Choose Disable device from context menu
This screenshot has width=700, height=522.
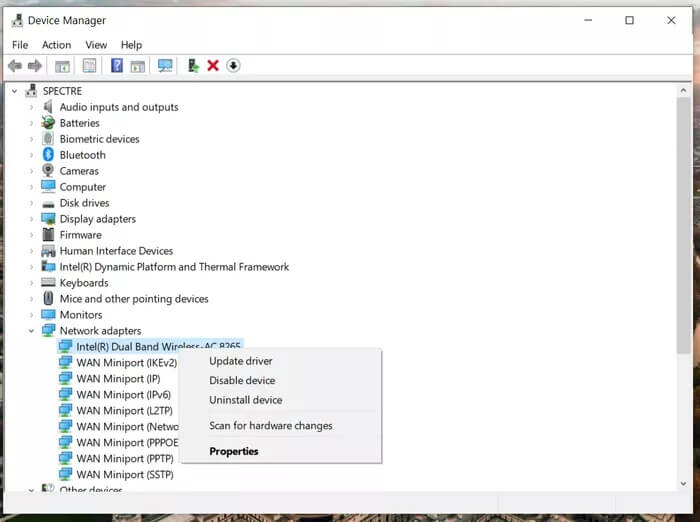click(x=281, y=380)
